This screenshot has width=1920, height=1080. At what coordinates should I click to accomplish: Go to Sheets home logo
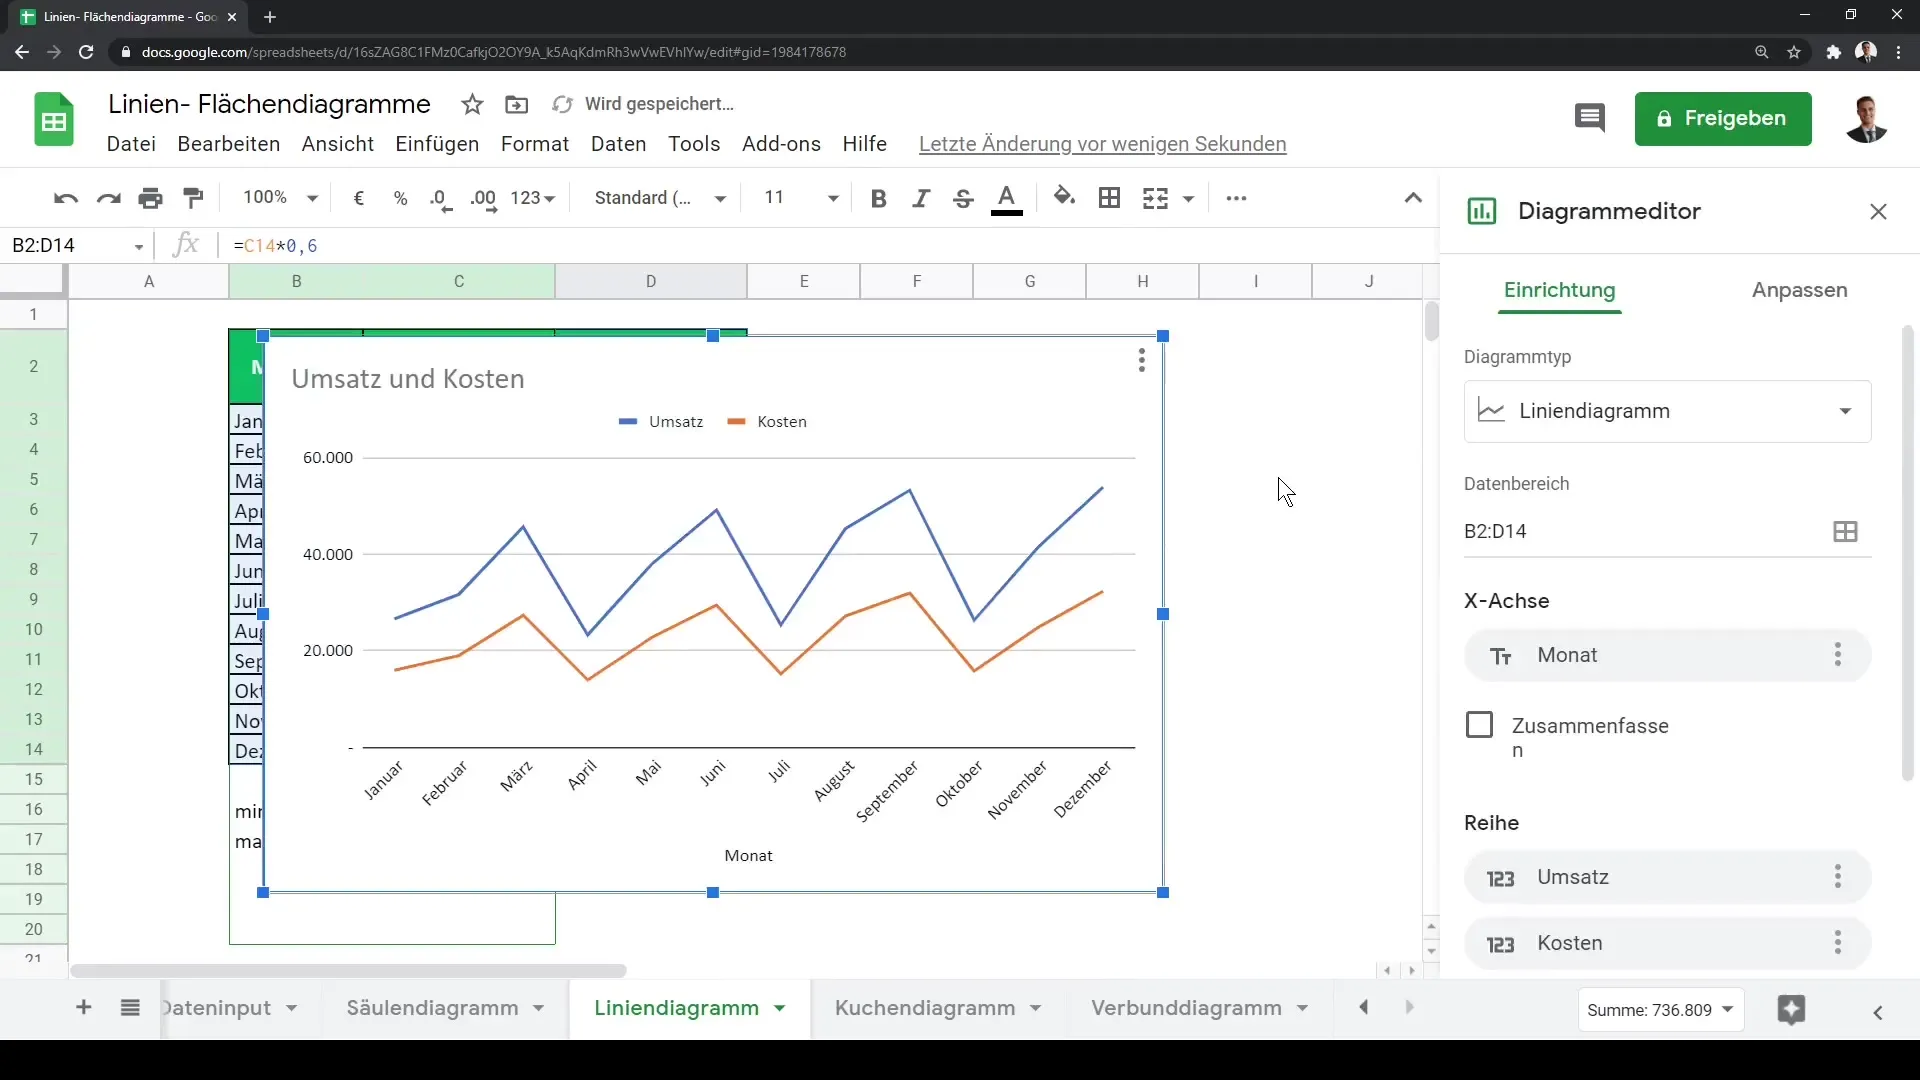click(x=54, y=120)
